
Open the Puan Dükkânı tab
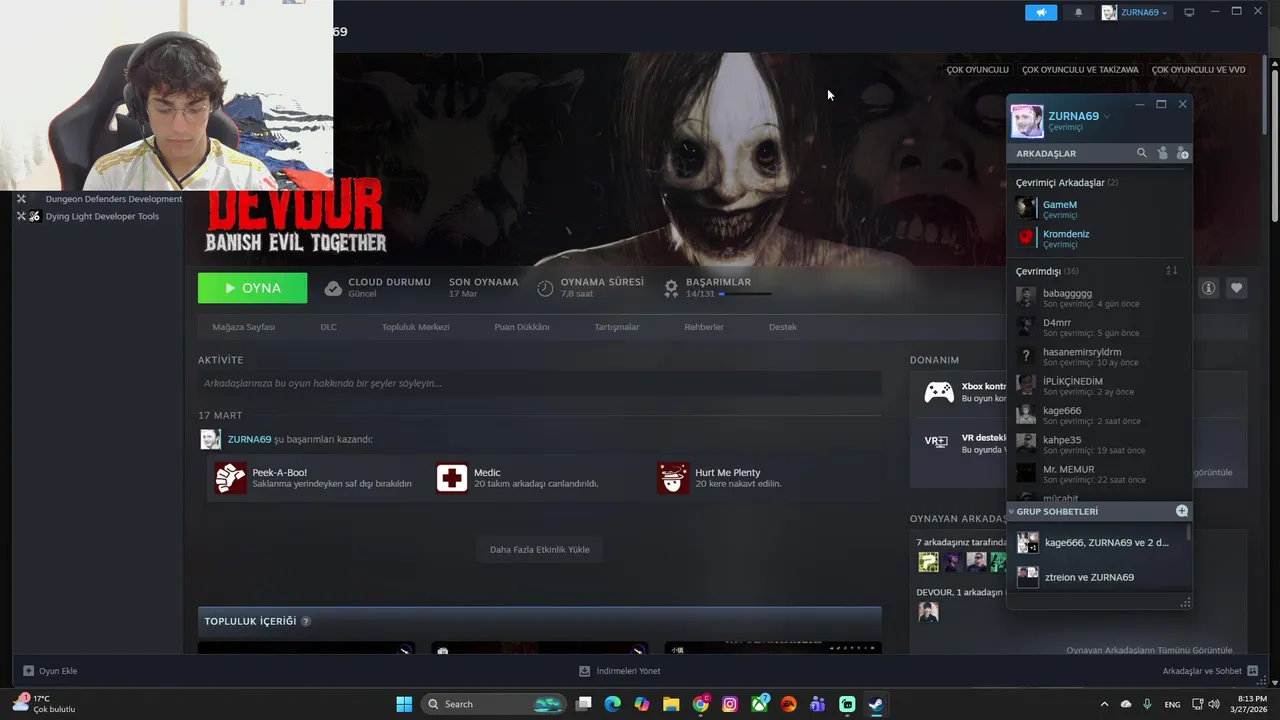[x=522, y=327]
